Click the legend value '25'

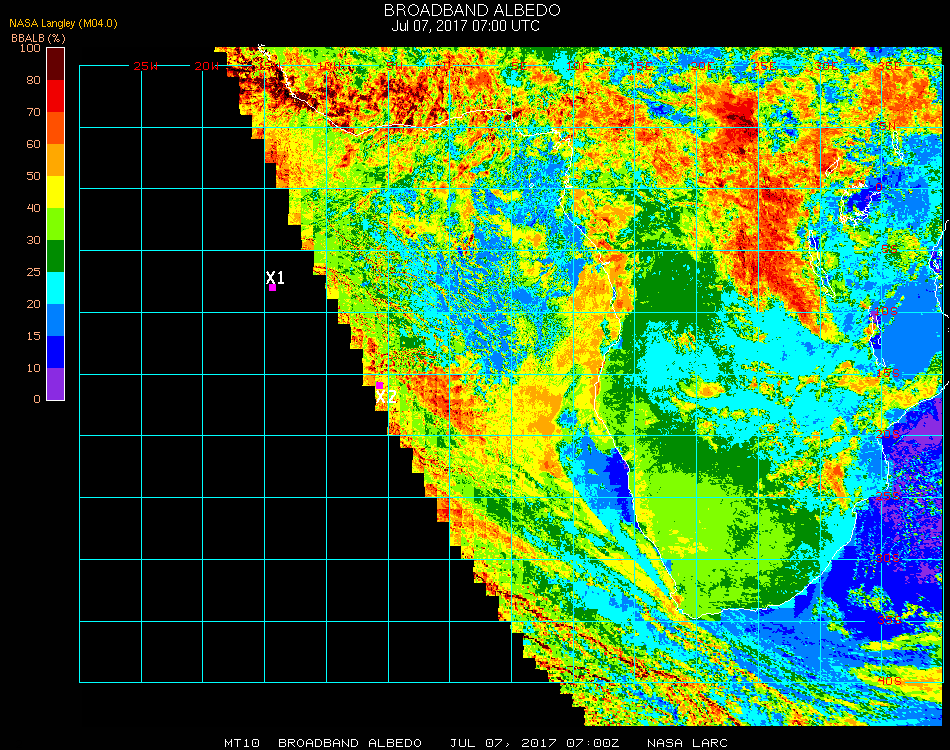33,273
